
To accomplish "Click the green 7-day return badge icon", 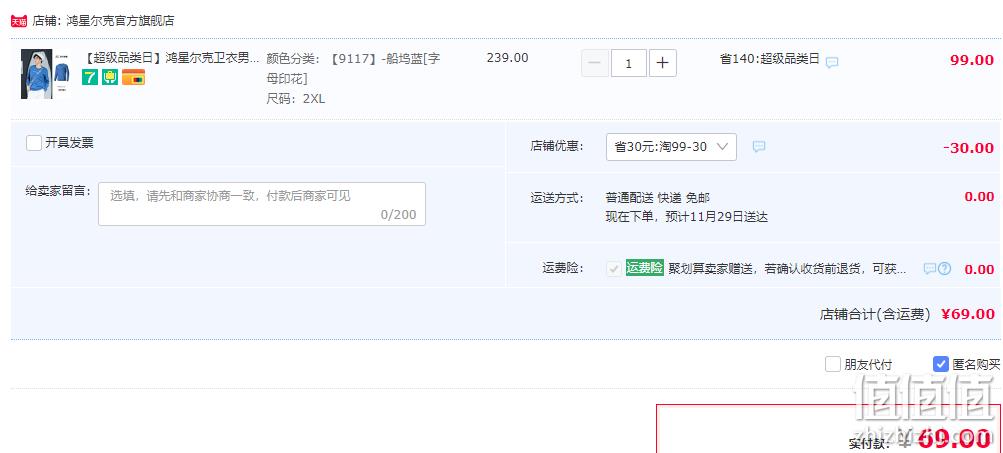I will [90, 77].
